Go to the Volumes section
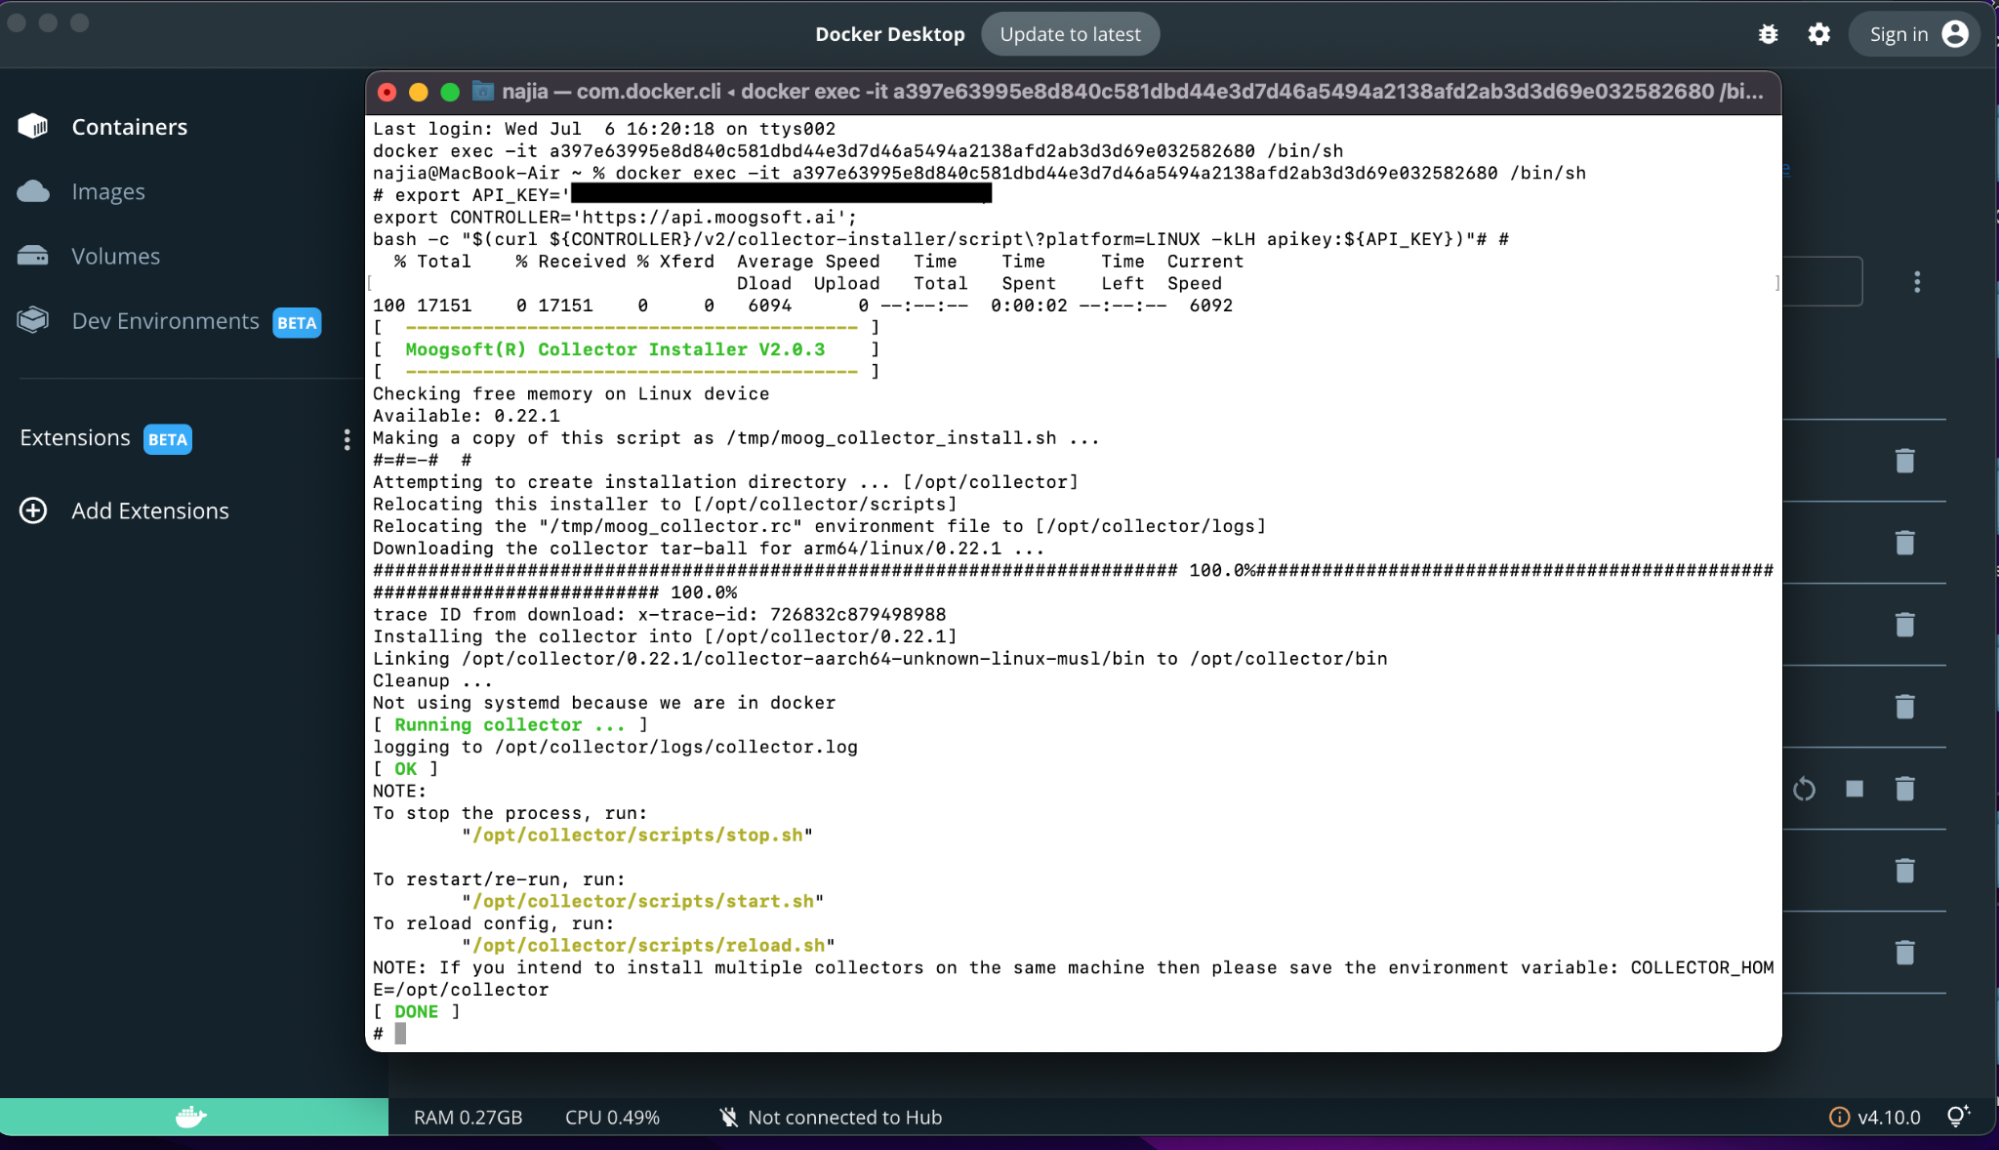1999x1150 pixels. click(x=115, y=256)
